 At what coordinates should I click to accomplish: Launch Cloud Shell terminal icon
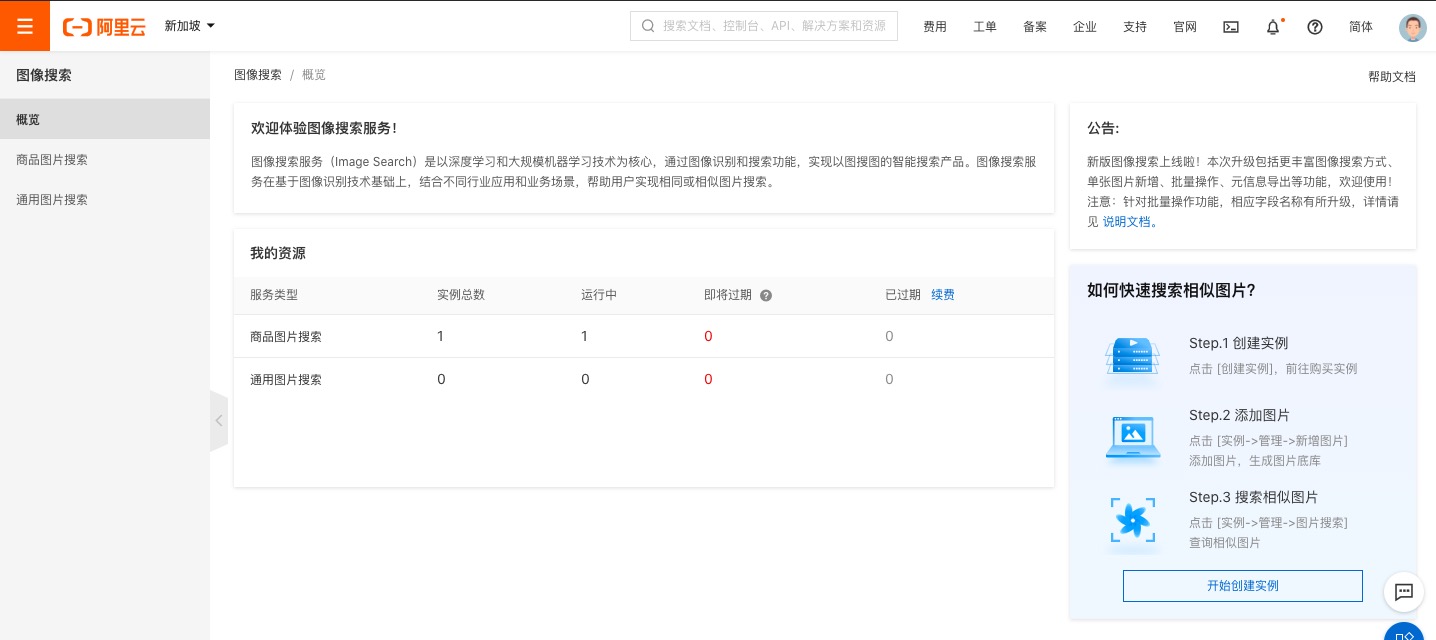coord(1231,27)
